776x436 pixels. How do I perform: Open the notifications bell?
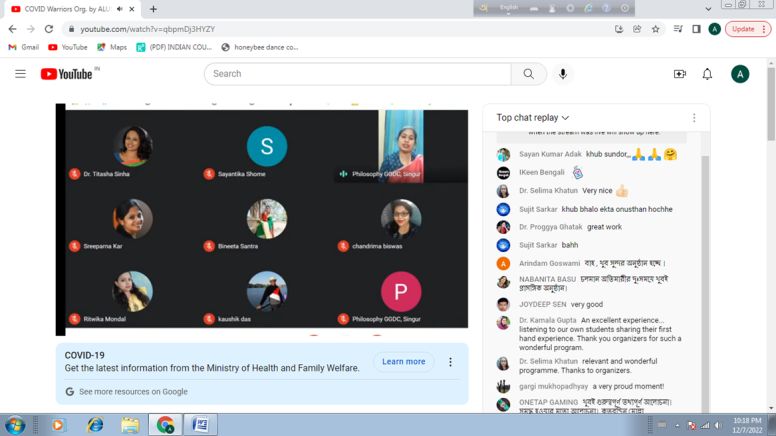[707, 74]
